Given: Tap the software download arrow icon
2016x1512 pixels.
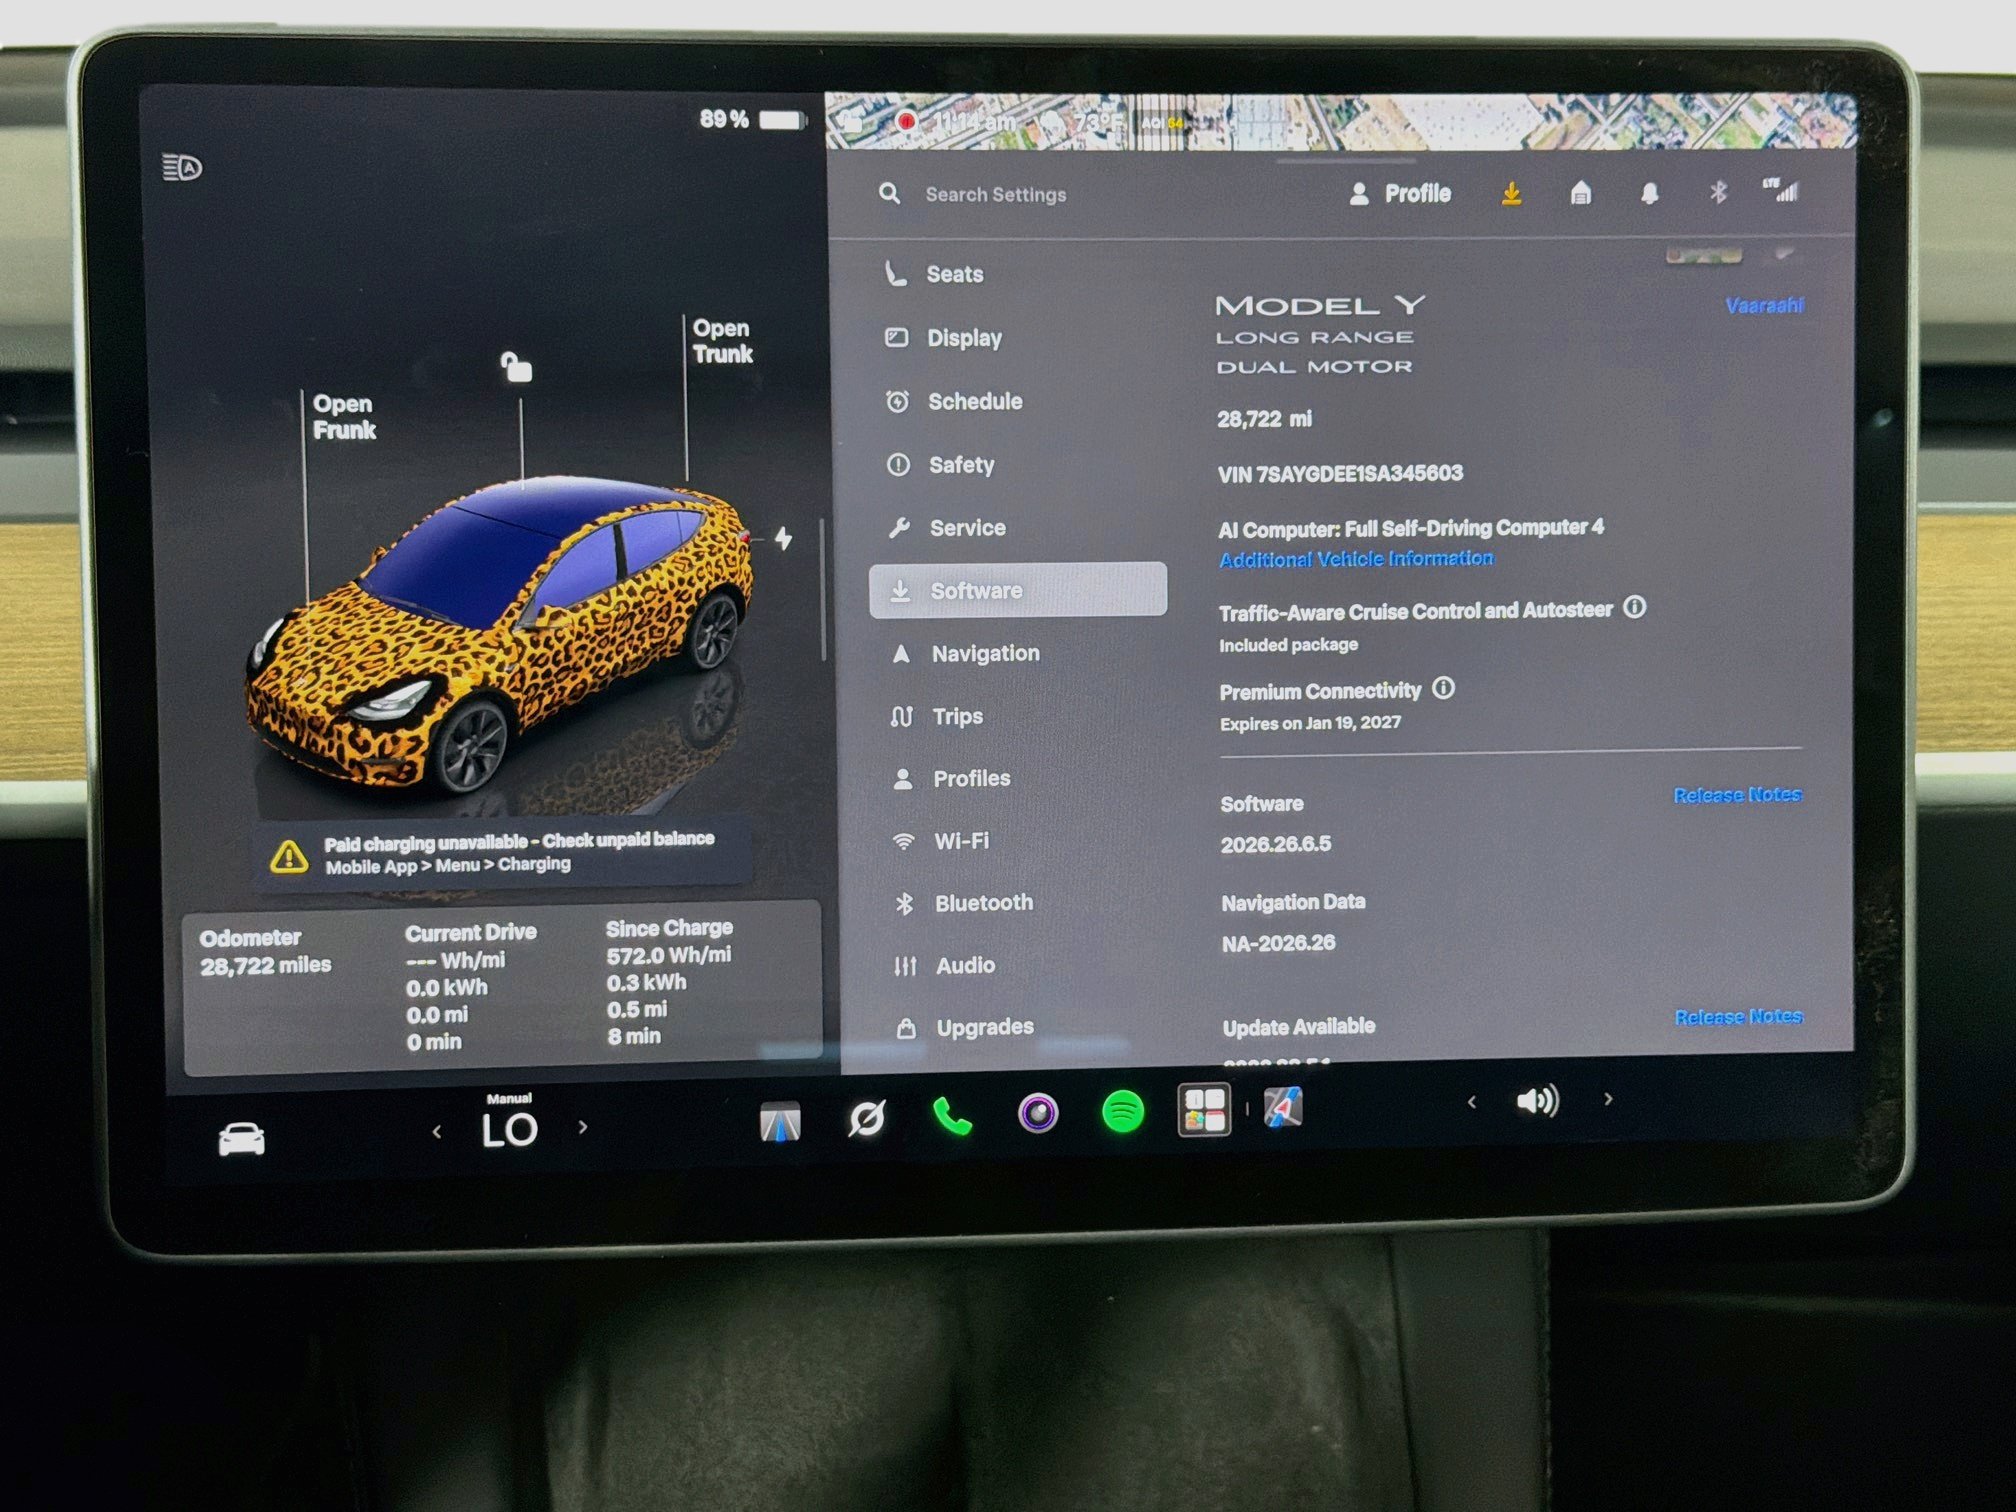Looking at the screenshot, I should pos(1512,193).
